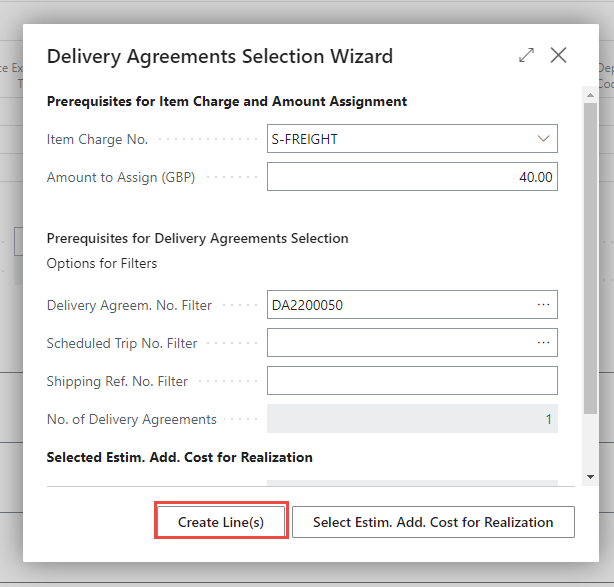Click the Prerequisites for Item Charge heading
This screenshot has height=587, width=614.
[x=227, y=101]
